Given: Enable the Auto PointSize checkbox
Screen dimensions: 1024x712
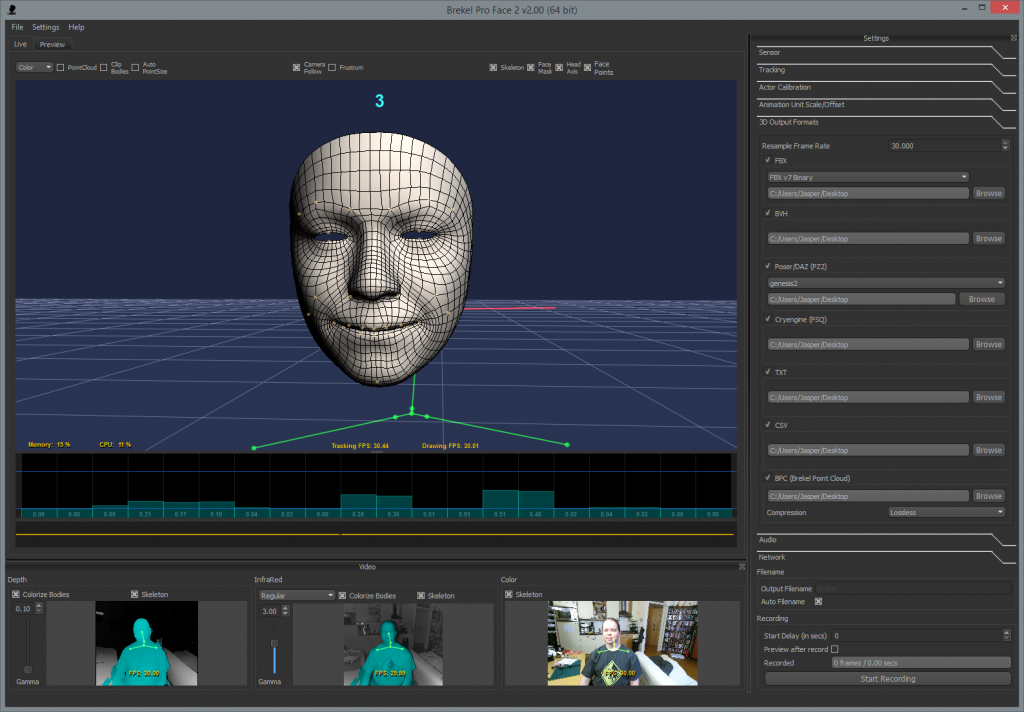Looking at the screenshot, I should [135, 67].
